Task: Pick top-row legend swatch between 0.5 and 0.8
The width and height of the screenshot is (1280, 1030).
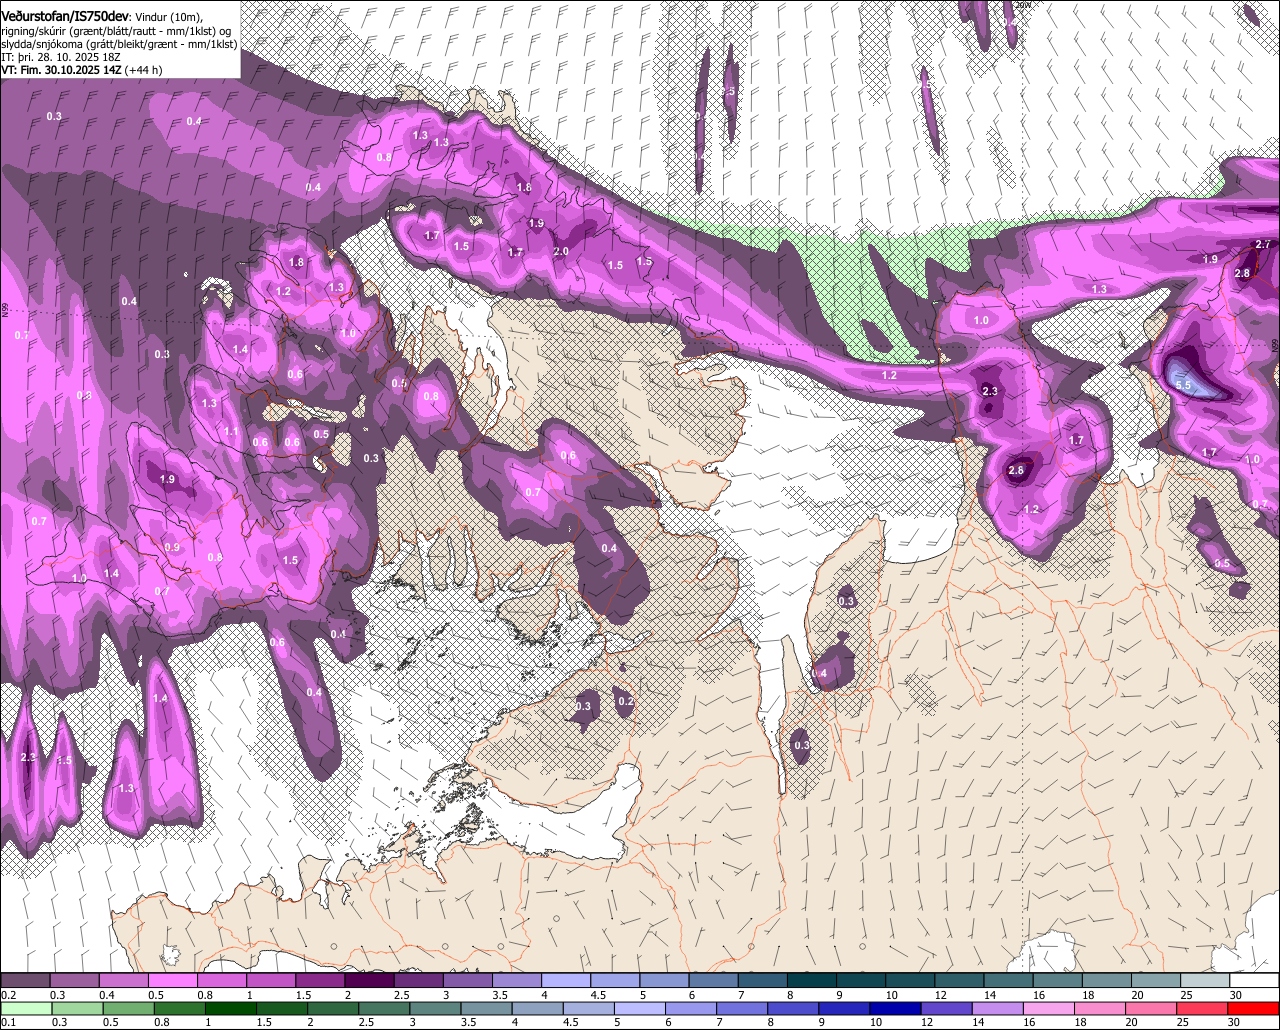Action: coord(173,980)
